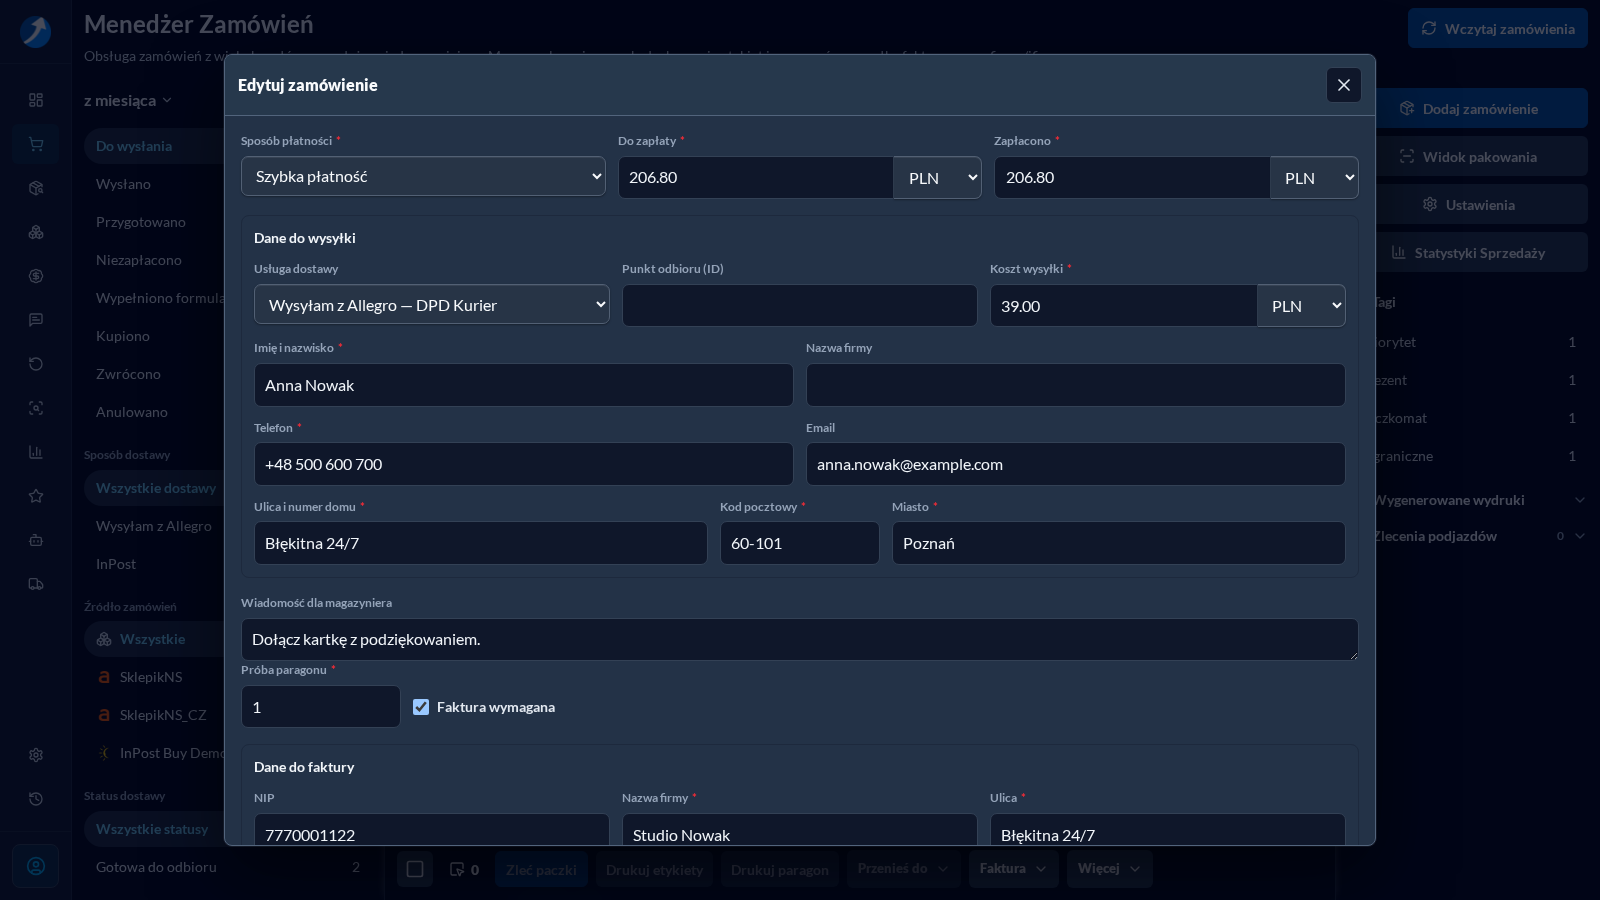Open the Sposób płatności dropdown
The height and width of the screenshot is (900, 1600).
click(x=423, y=176)
